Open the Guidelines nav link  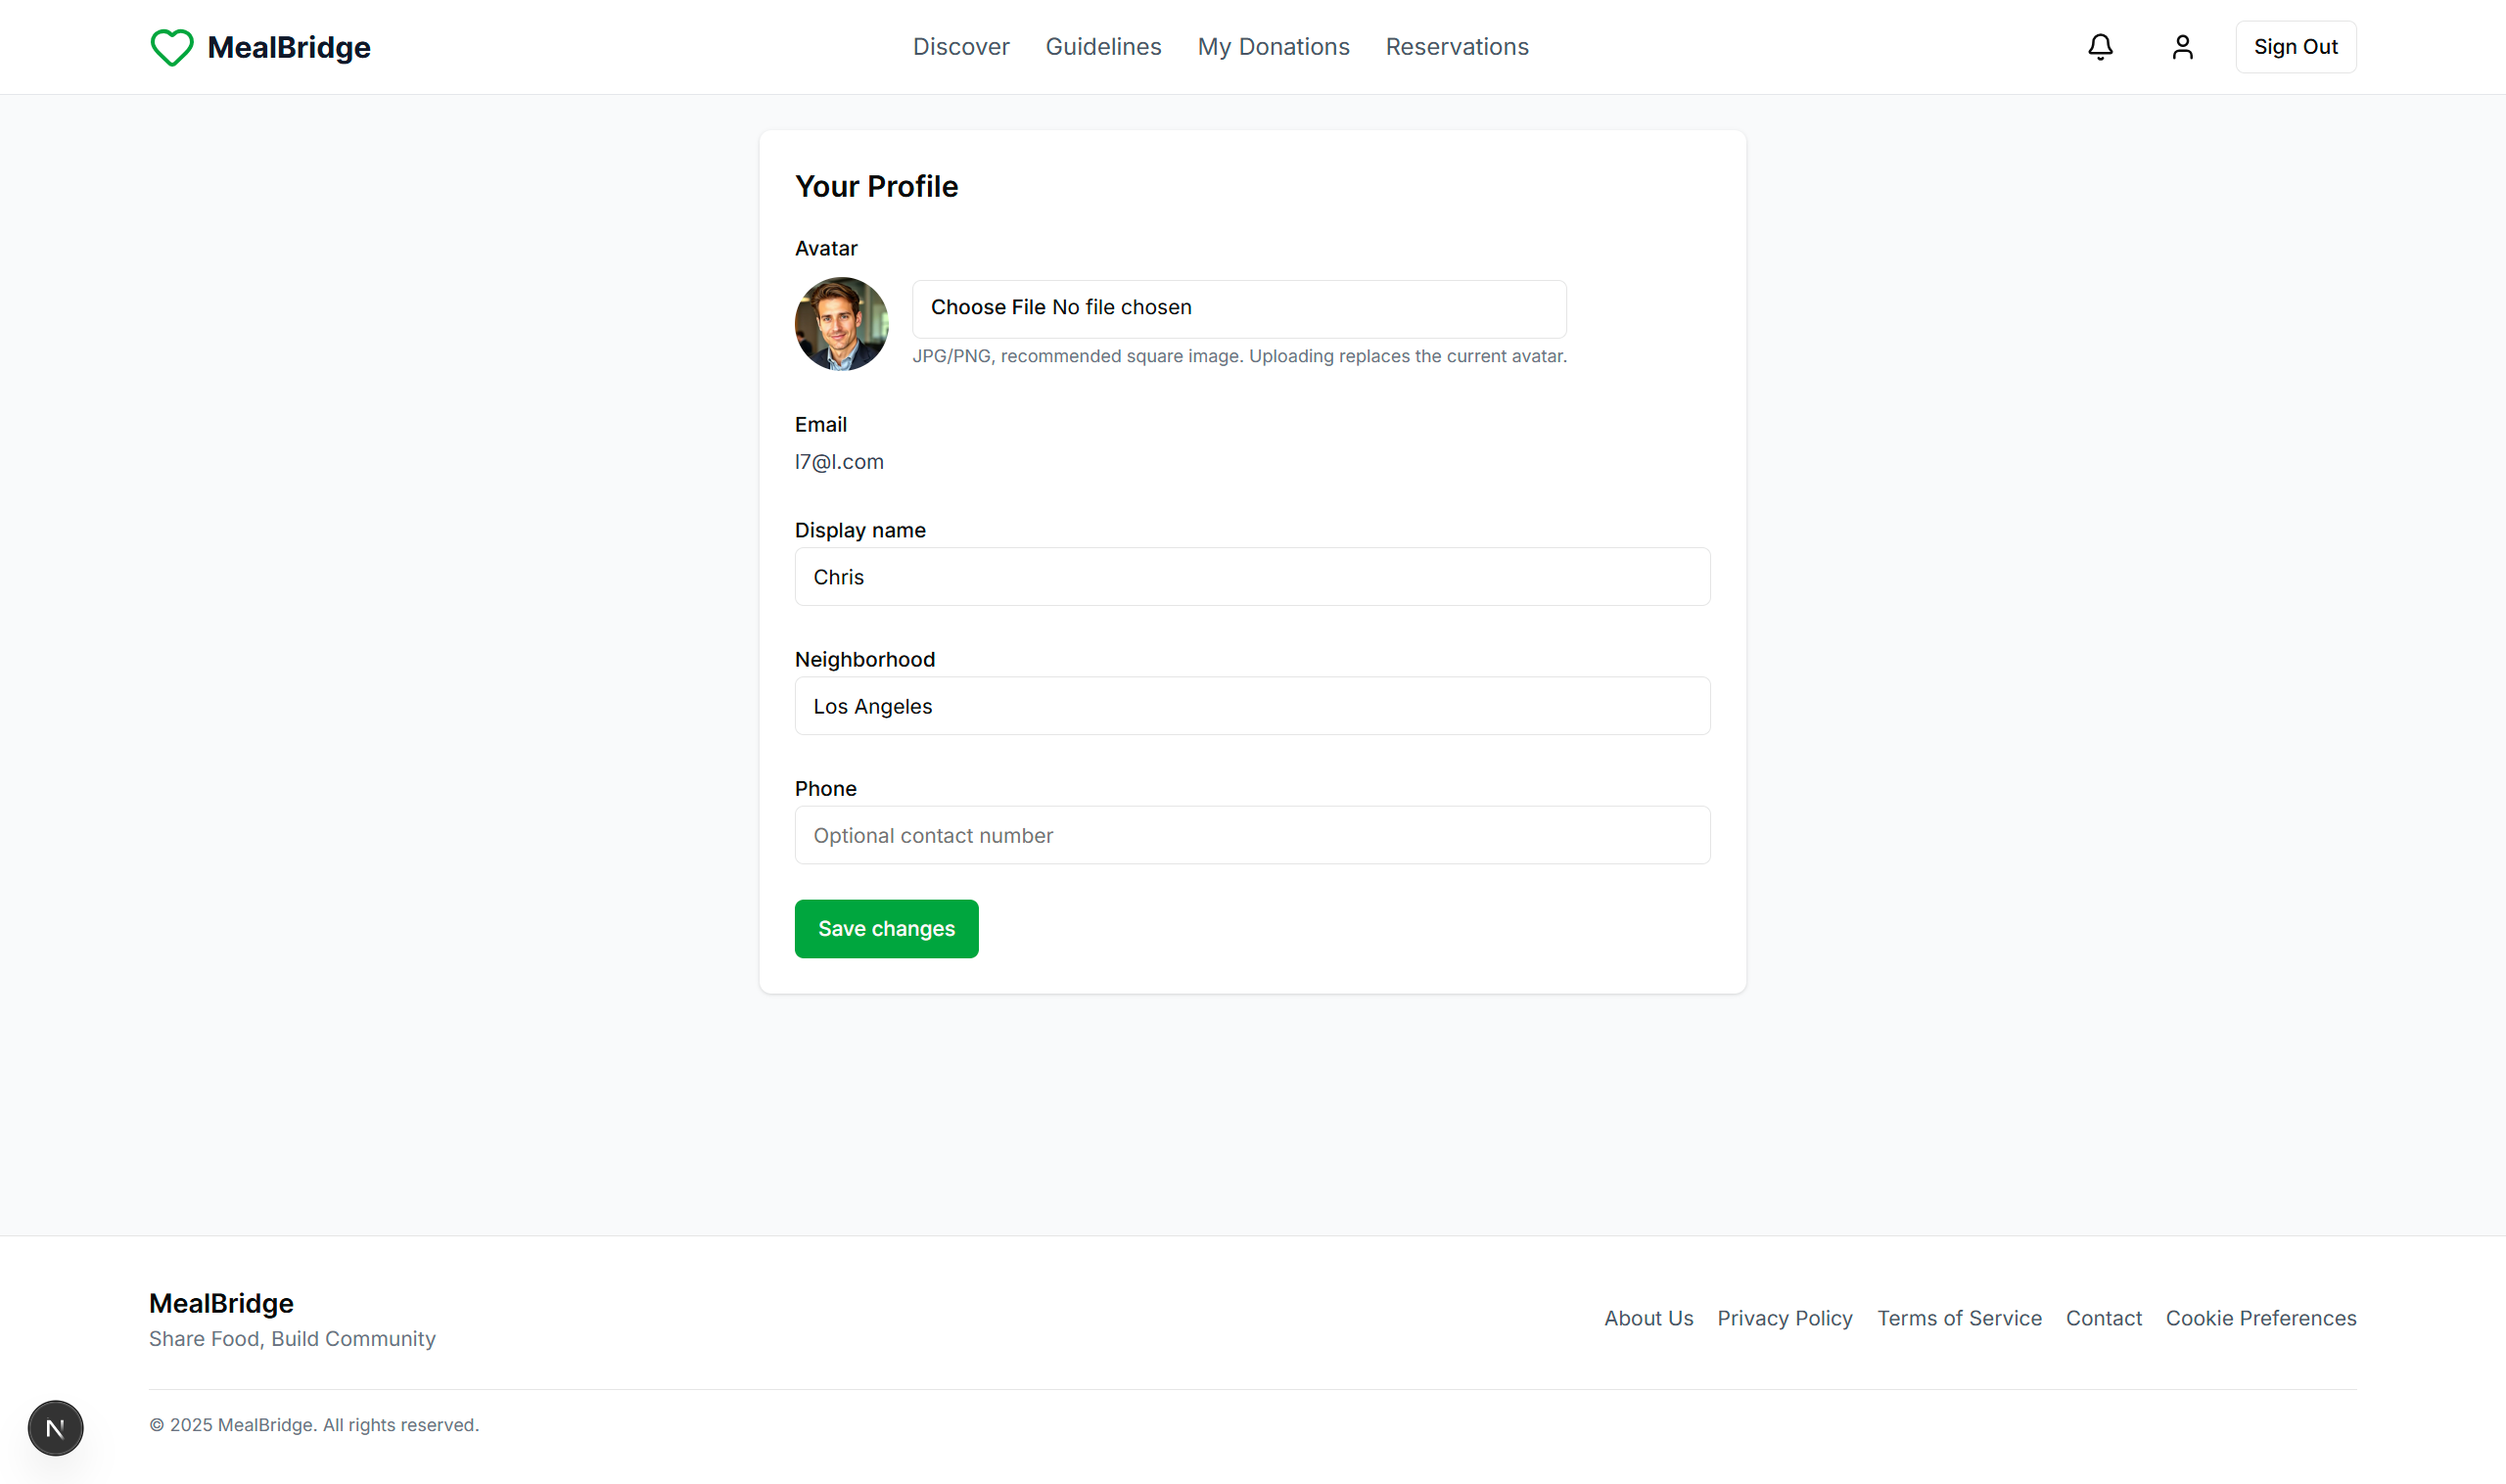pyautogui.click(x=1103, y=47)
